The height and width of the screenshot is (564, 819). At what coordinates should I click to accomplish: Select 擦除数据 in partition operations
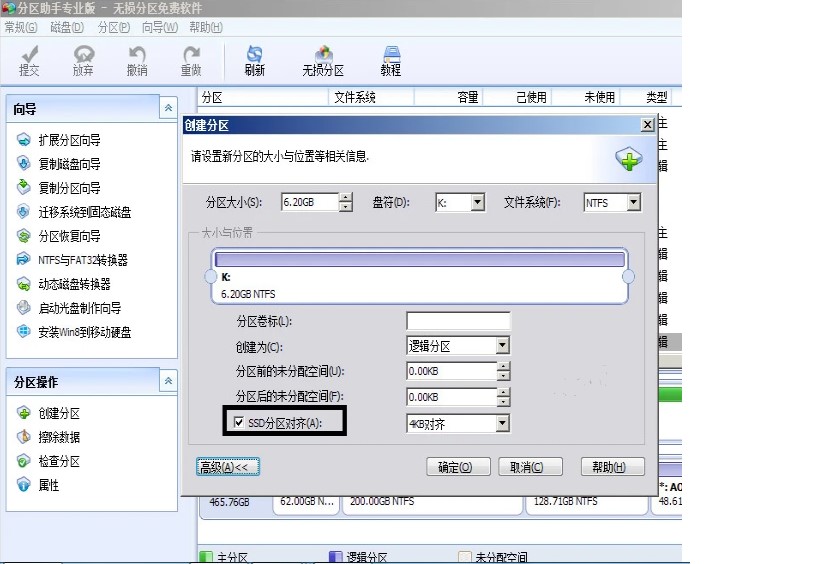[49, 437]
